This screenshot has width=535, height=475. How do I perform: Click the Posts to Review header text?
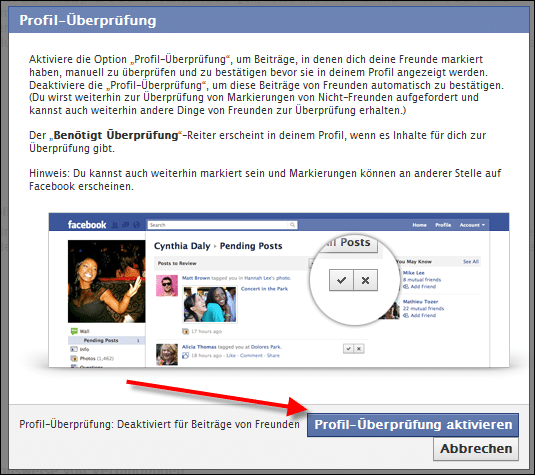point(177,263)
